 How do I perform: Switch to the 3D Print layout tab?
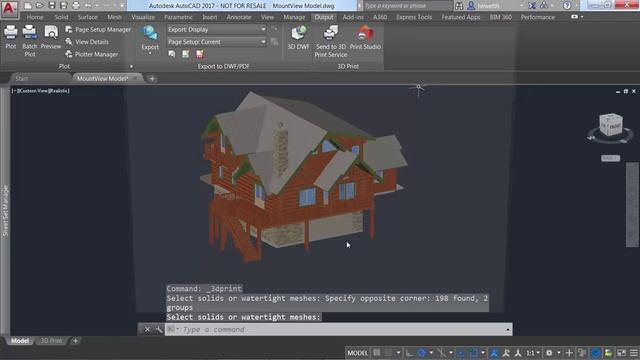click(x=51, y=340)
